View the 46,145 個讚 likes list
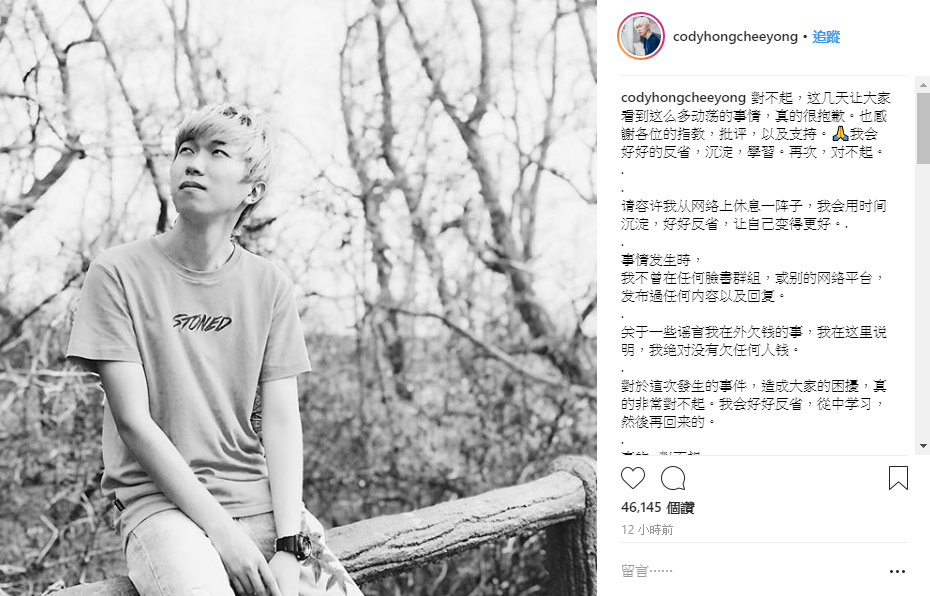Image resolution: width=930 pixels, height=596 pixels. [x=657, y=508]
